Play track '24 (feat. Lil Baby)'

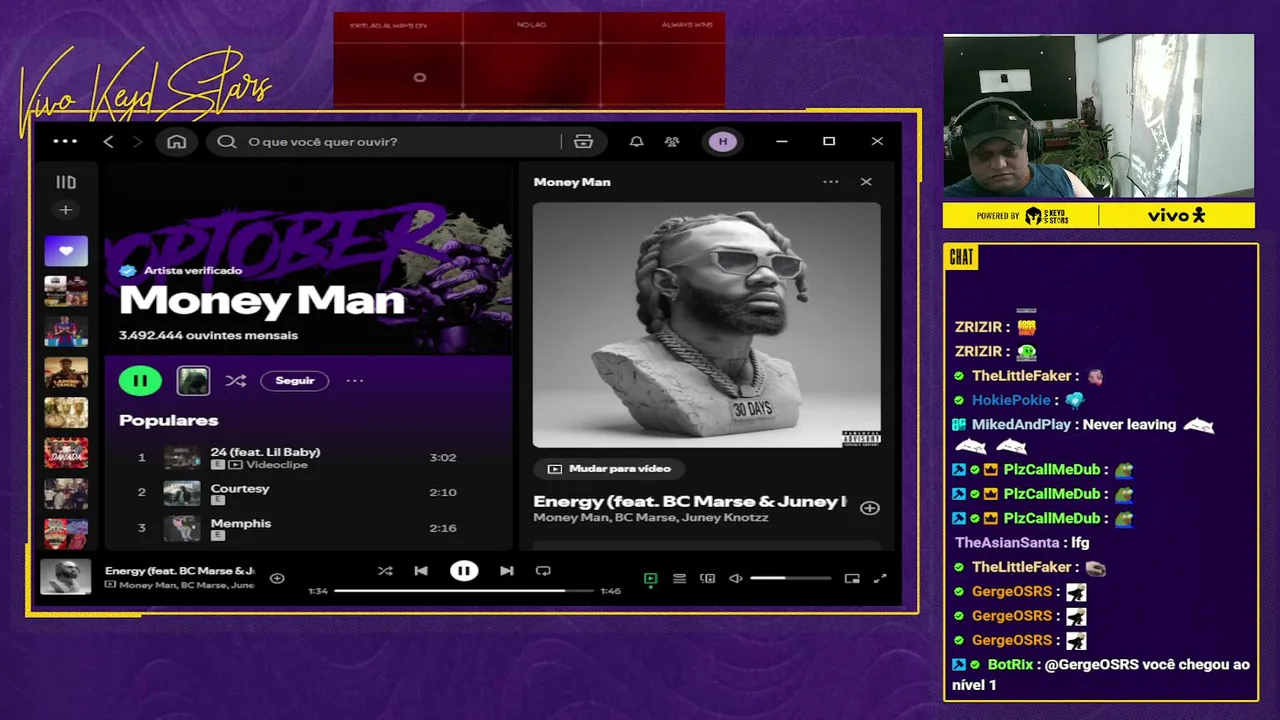click(x=265, y=452)
